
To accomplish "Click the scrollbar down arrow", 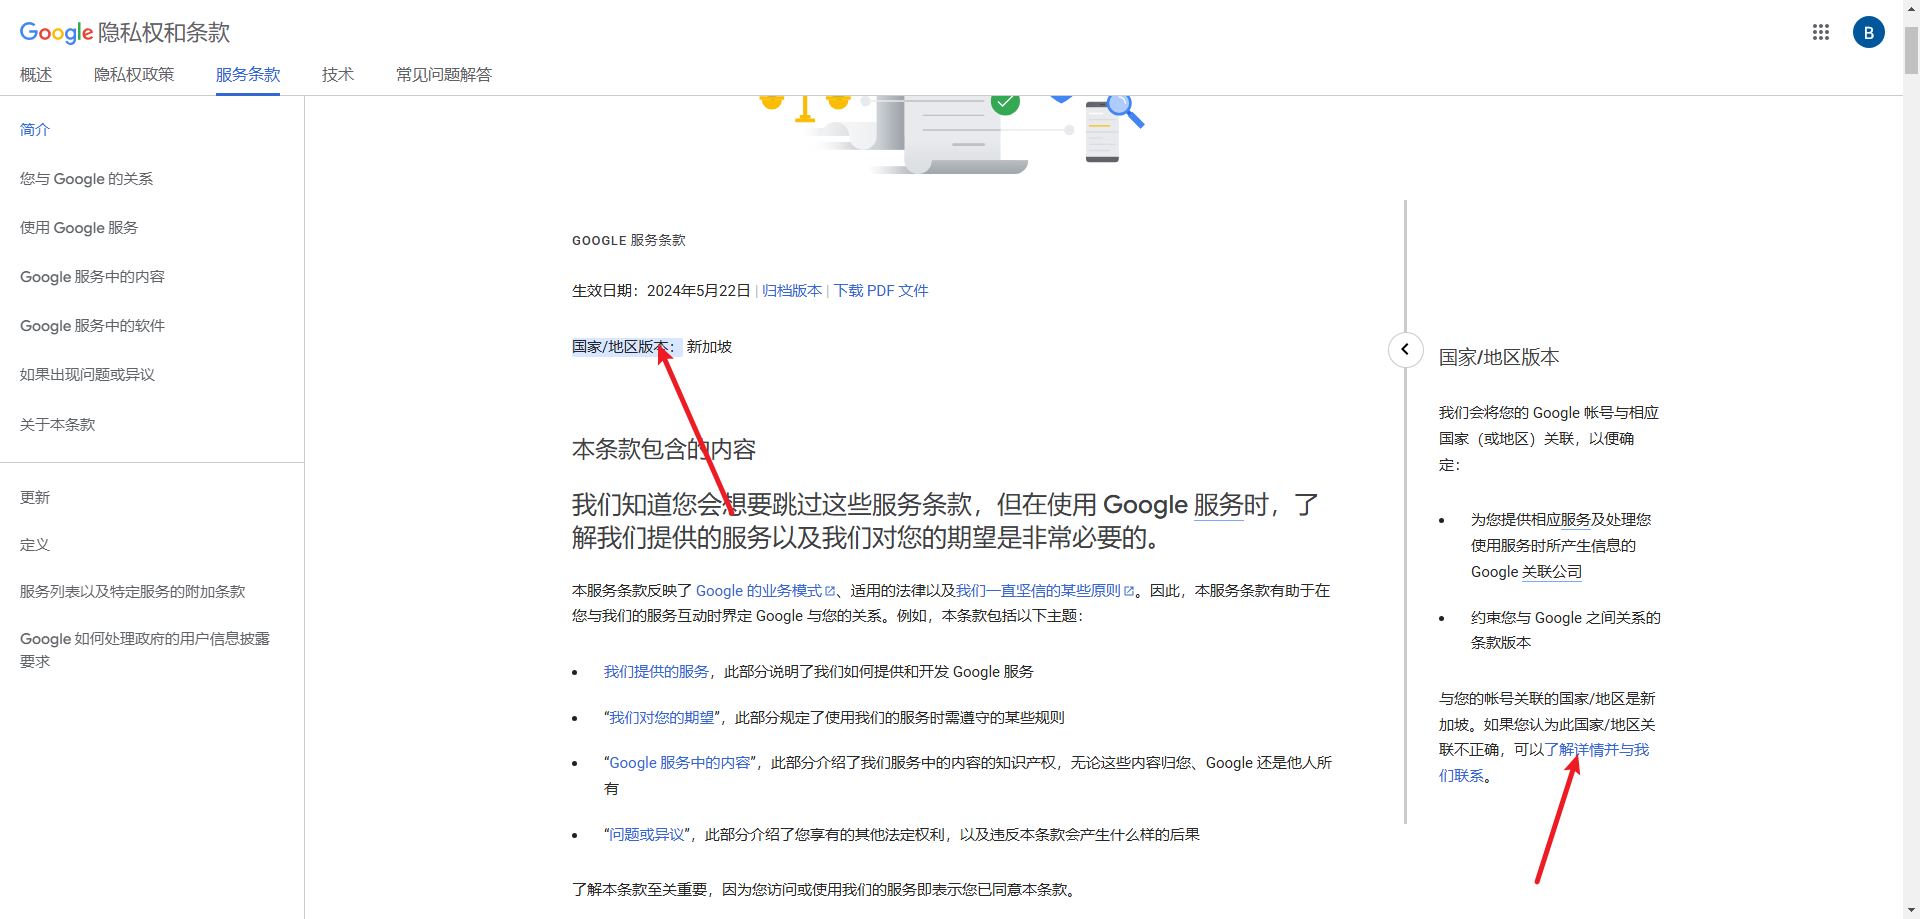I will (x=1911, y=909).
